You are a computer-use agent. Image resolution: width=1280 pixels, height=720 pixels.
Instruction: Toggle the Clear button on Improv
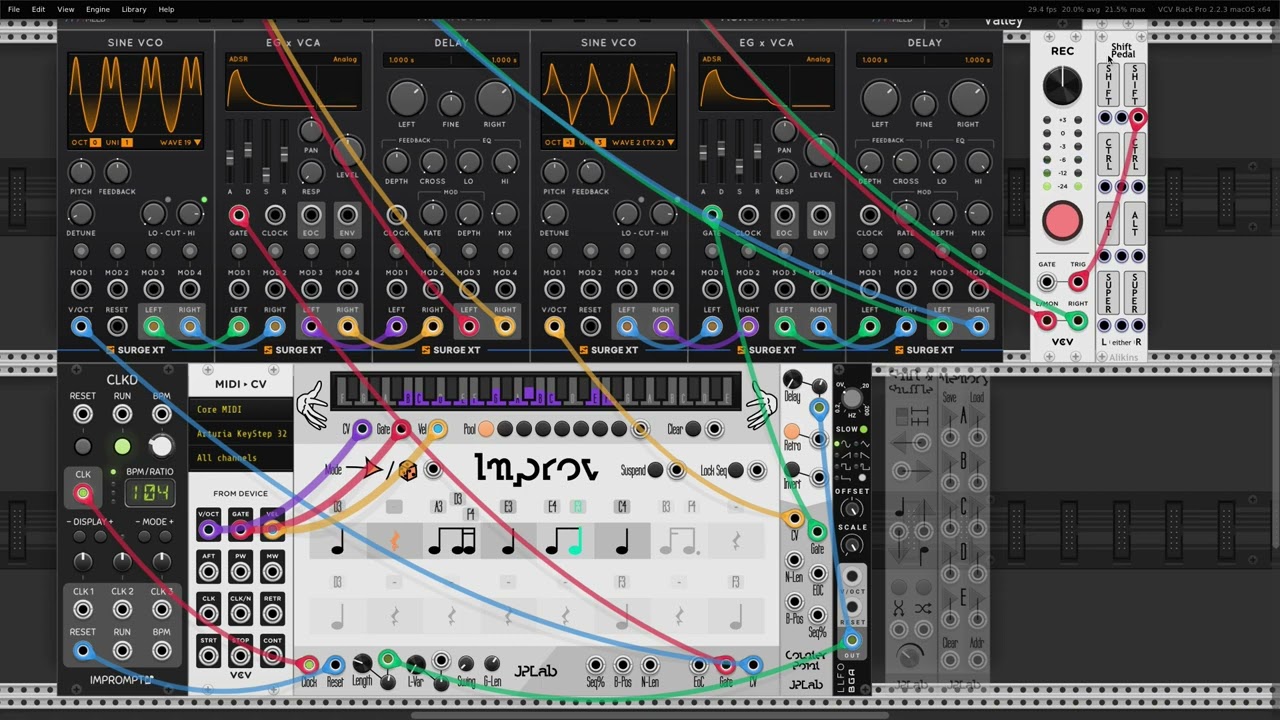click(692, 430)
